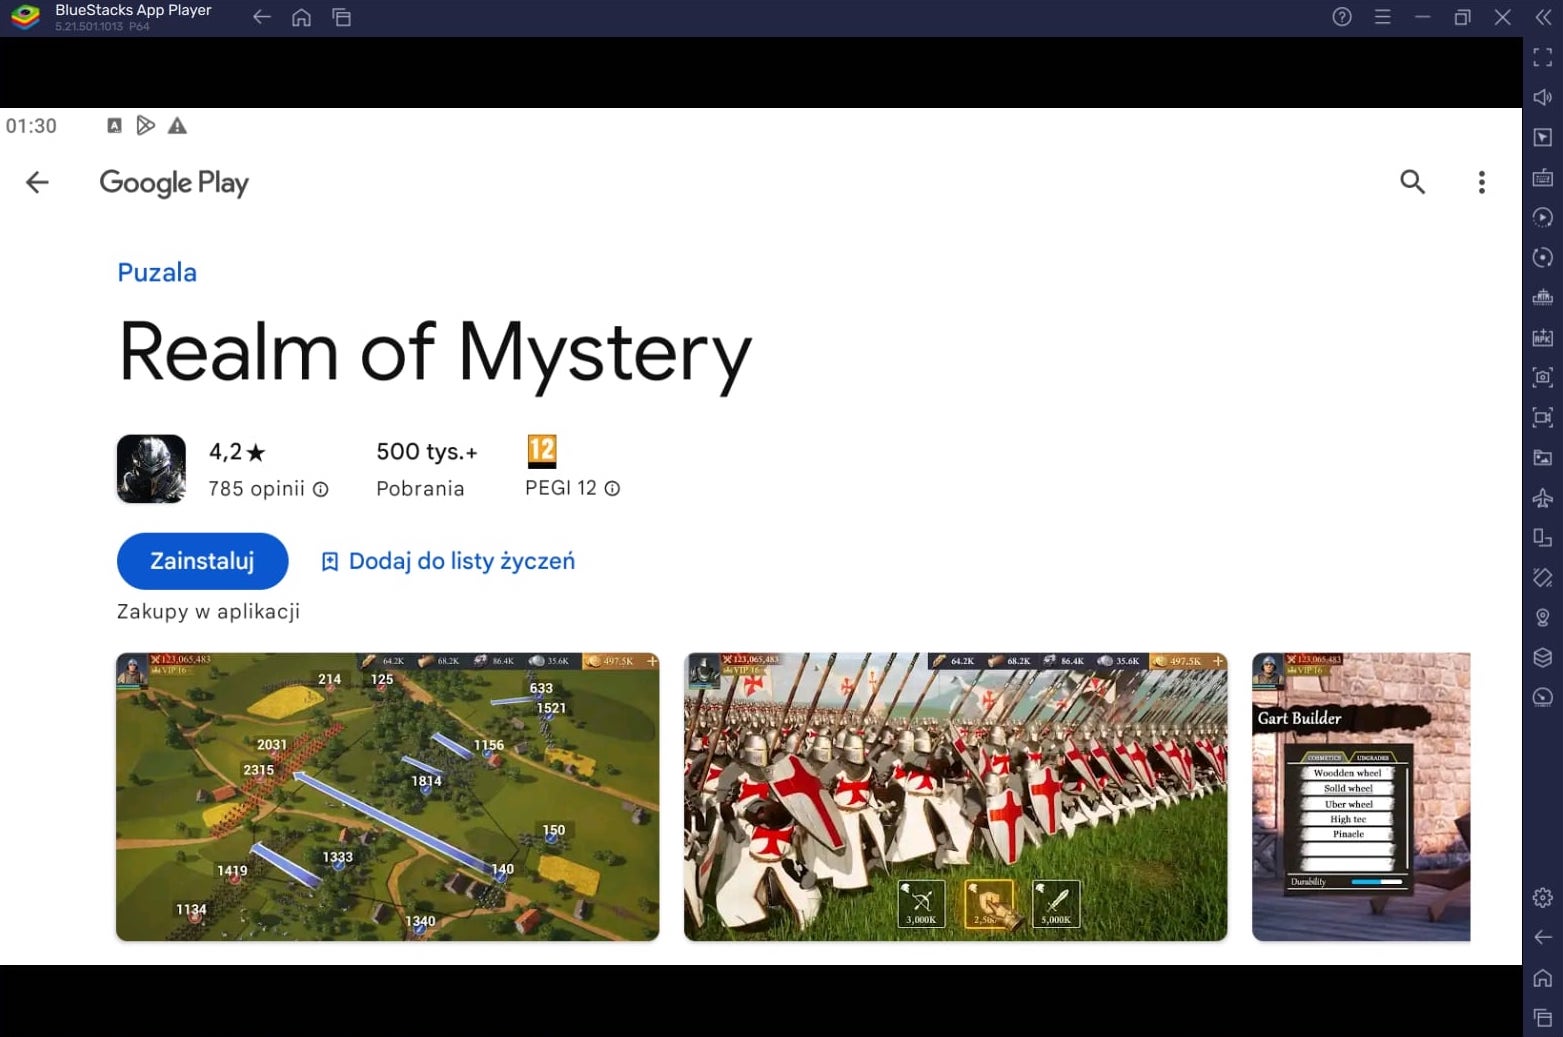Open sync operations tool in sidebar
The image size is (1563, 1037).
(x=1542, y=257)
